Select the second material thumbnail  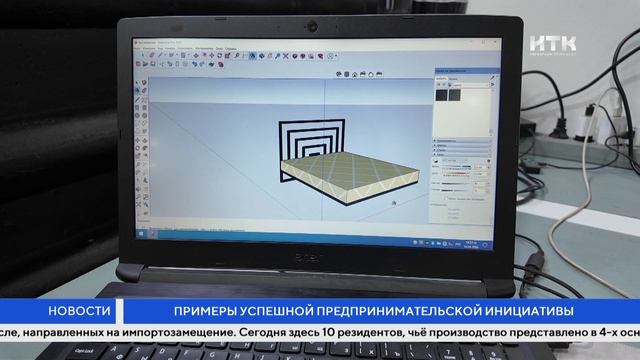point(455,95)
